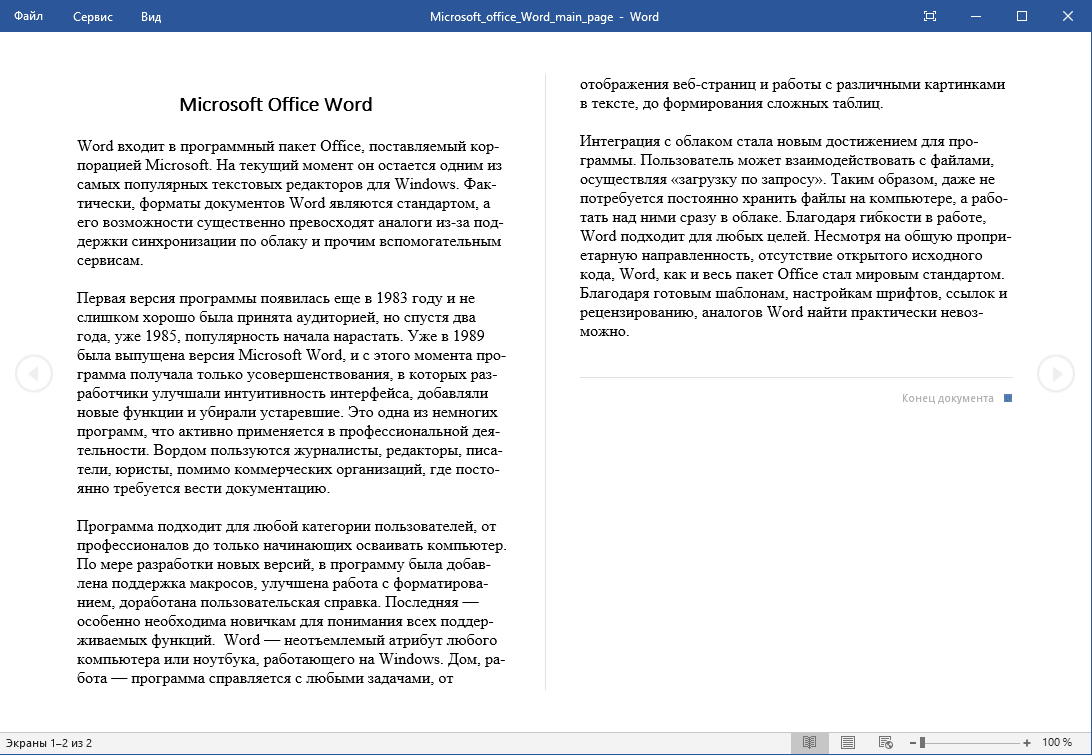Open the Сервис menu
Viewport: 1092px width, 755px height.
pyautogui.click(x=93, y=17)
